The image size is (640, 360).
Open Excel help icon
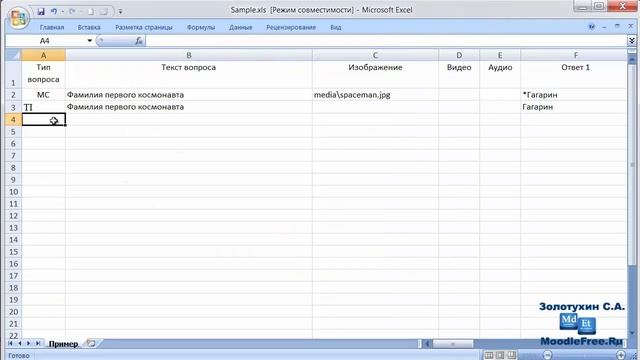[x=591, y=27]
